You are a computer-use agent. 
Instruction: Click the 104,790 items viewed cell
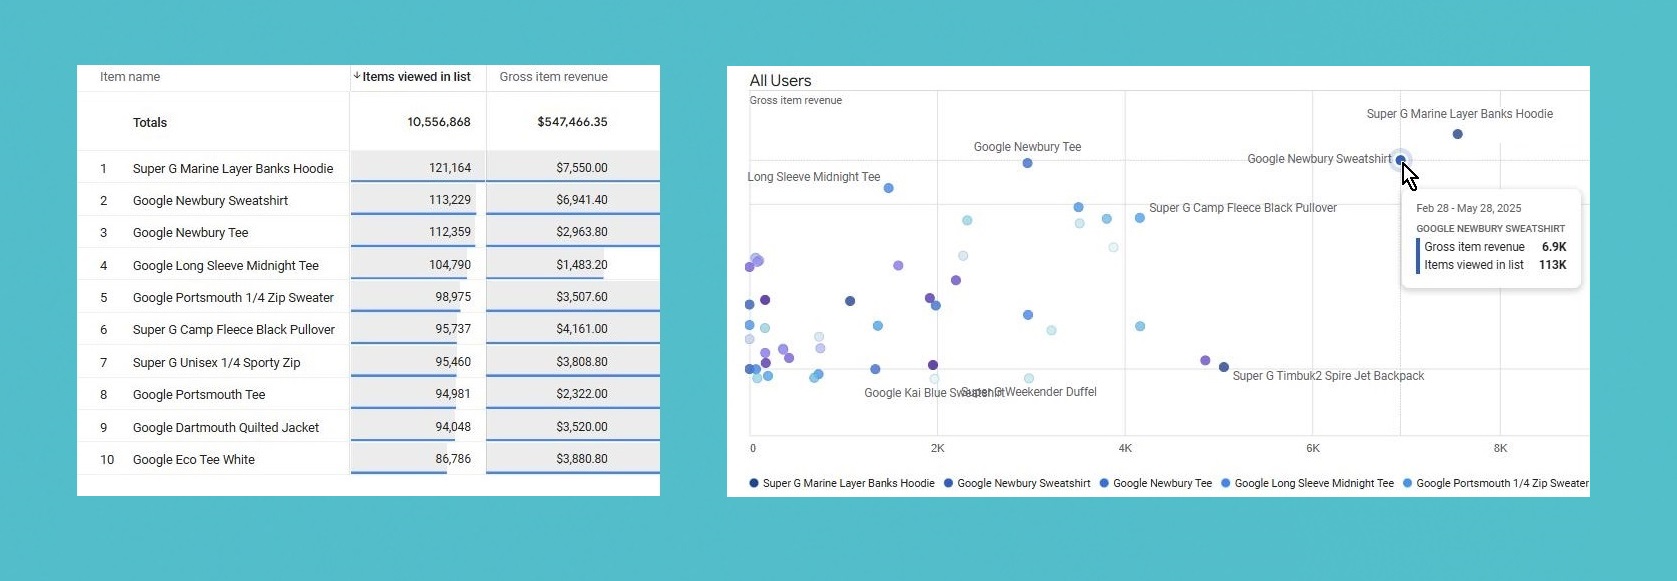pos(450,265)
